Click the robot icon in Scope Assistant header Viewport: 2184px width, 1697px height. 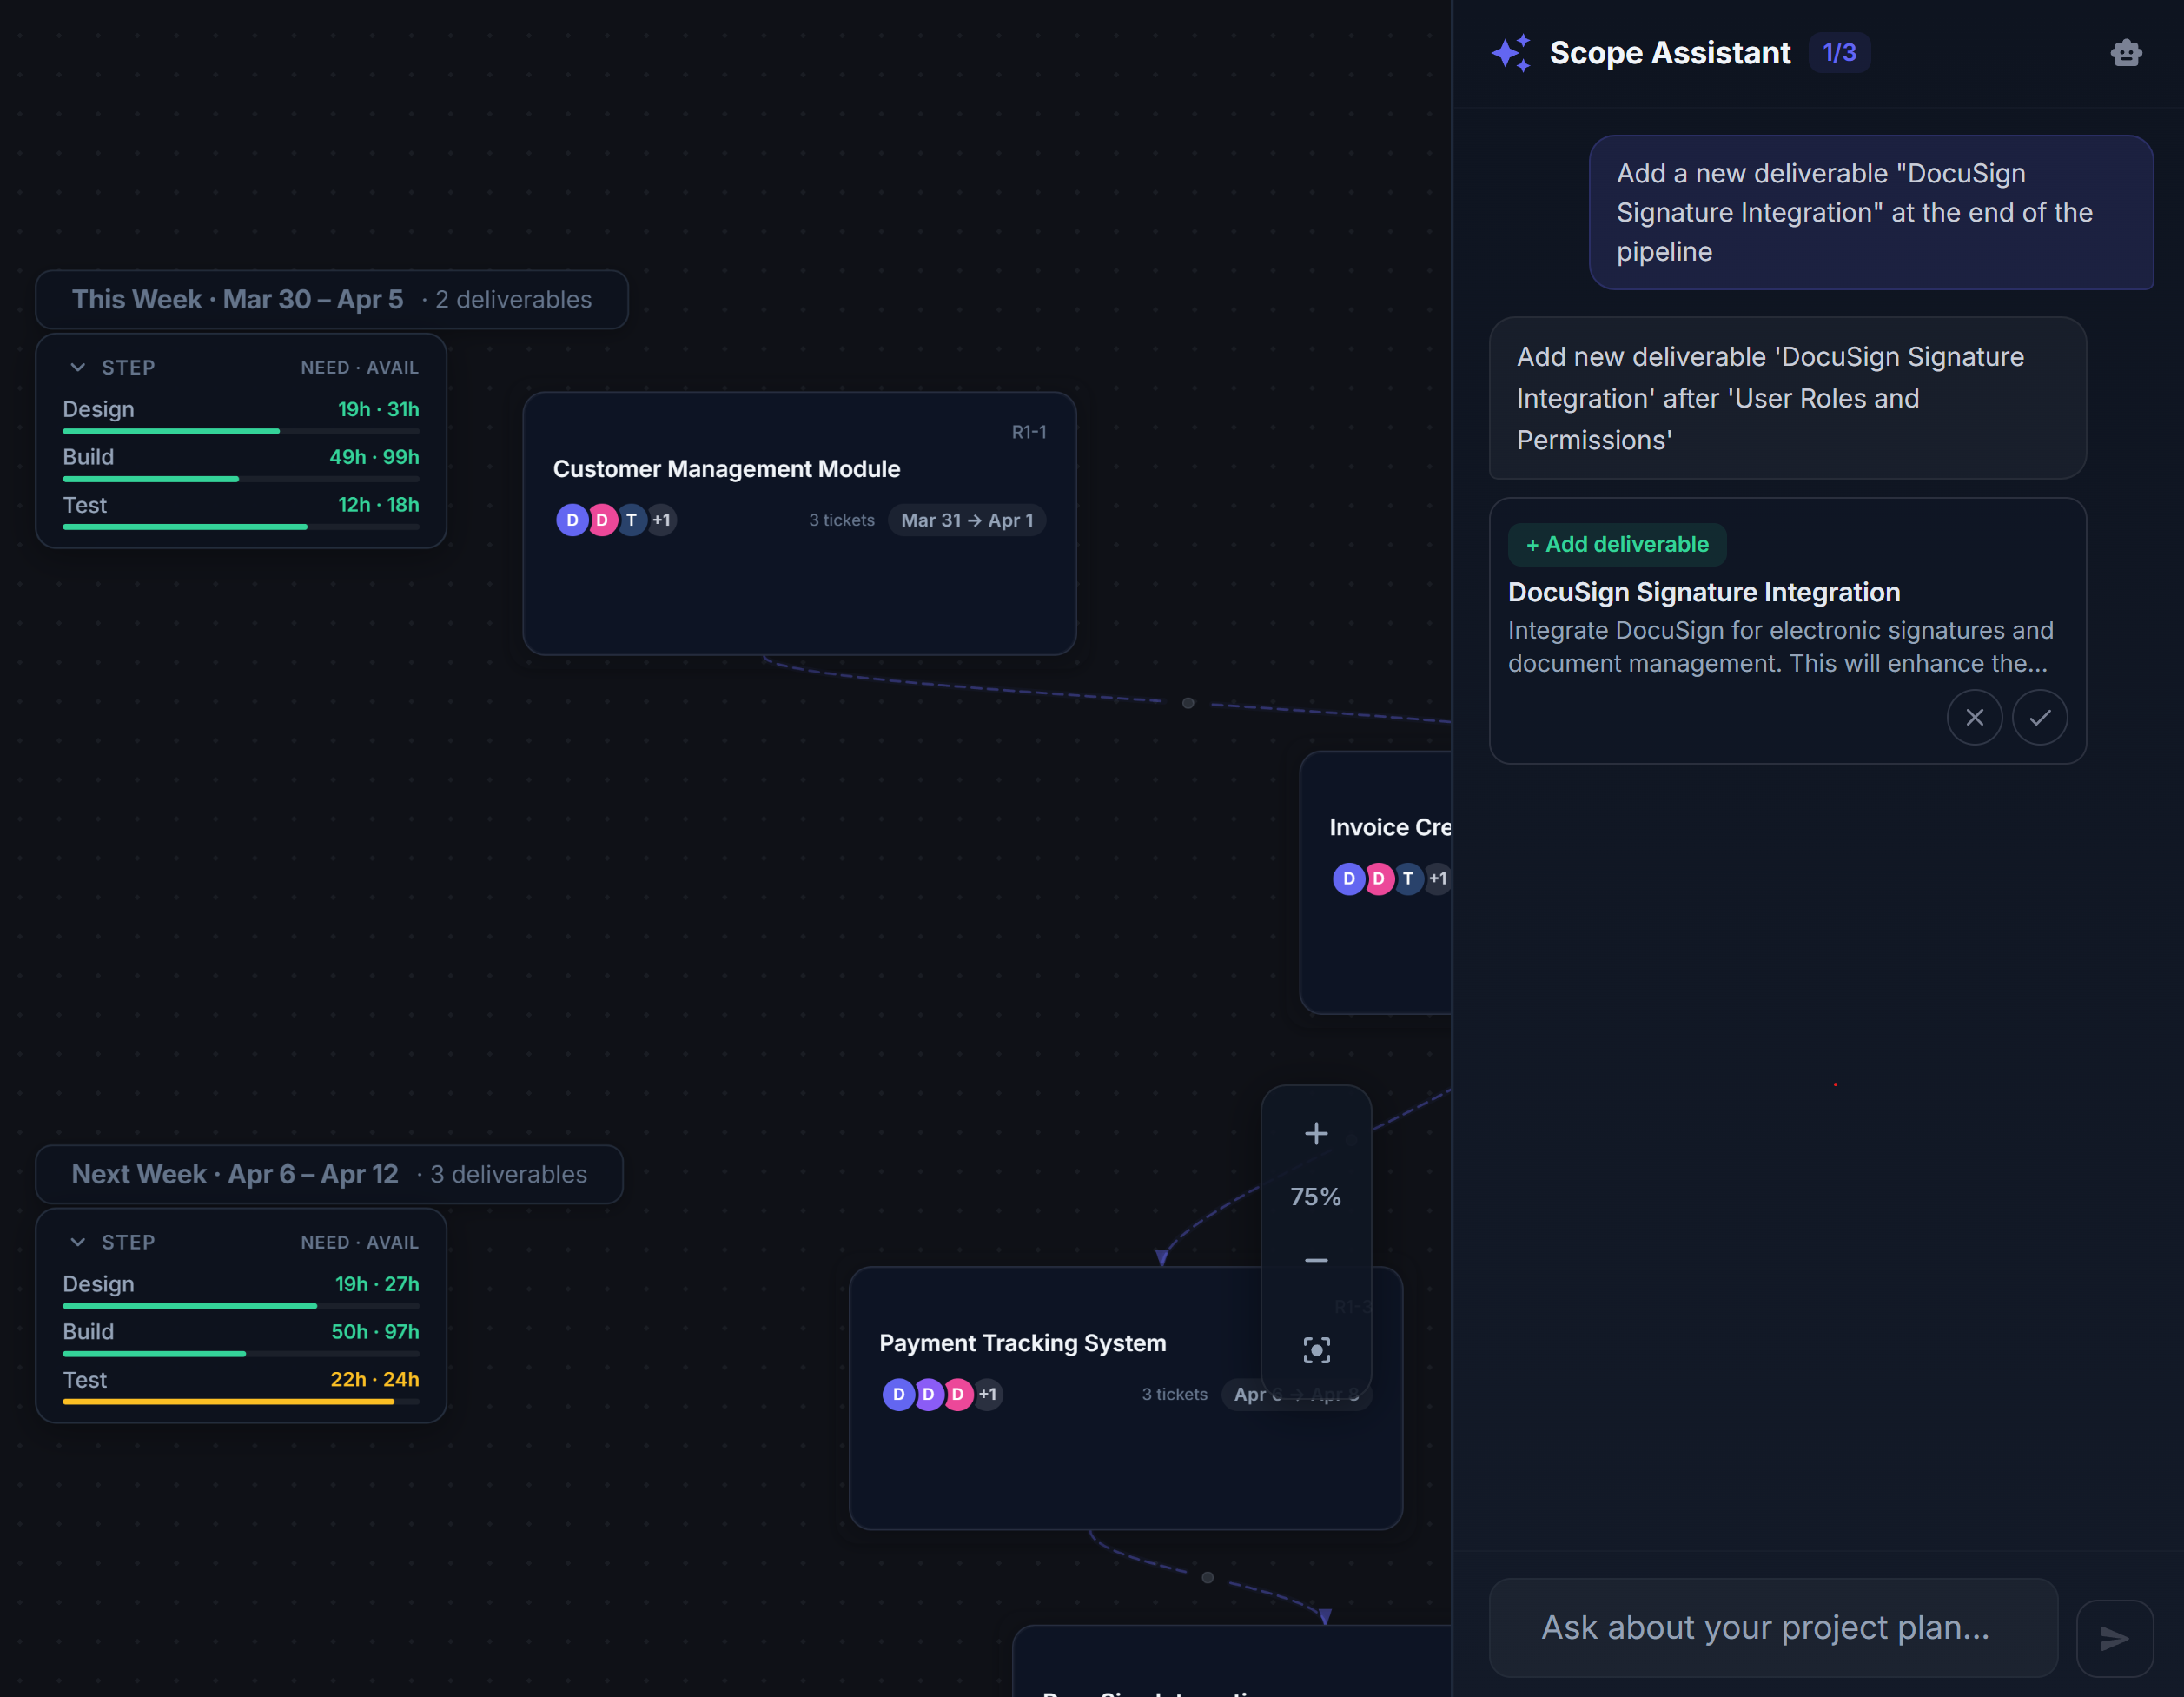click(2125, 52)
